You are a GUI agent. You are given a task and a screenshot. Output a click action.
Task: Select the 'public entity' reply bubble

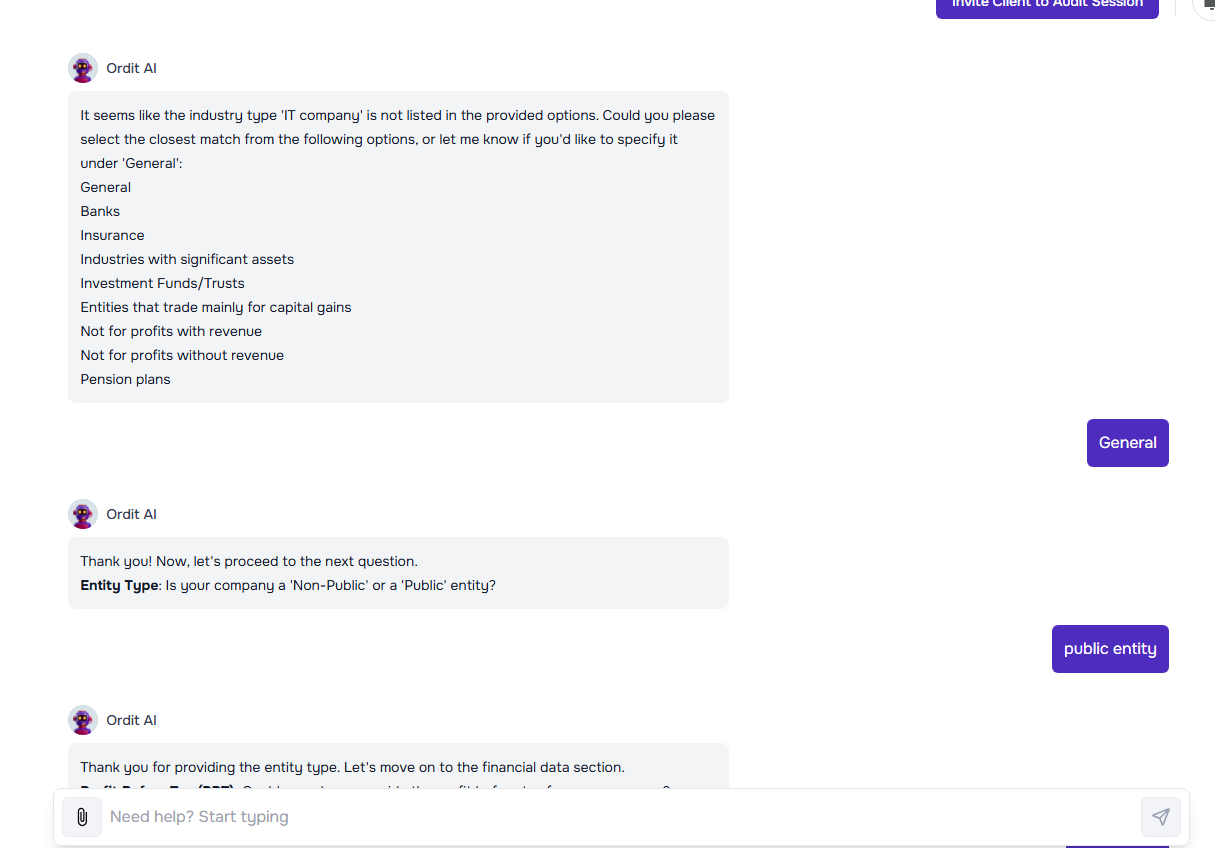point(1109,649)
